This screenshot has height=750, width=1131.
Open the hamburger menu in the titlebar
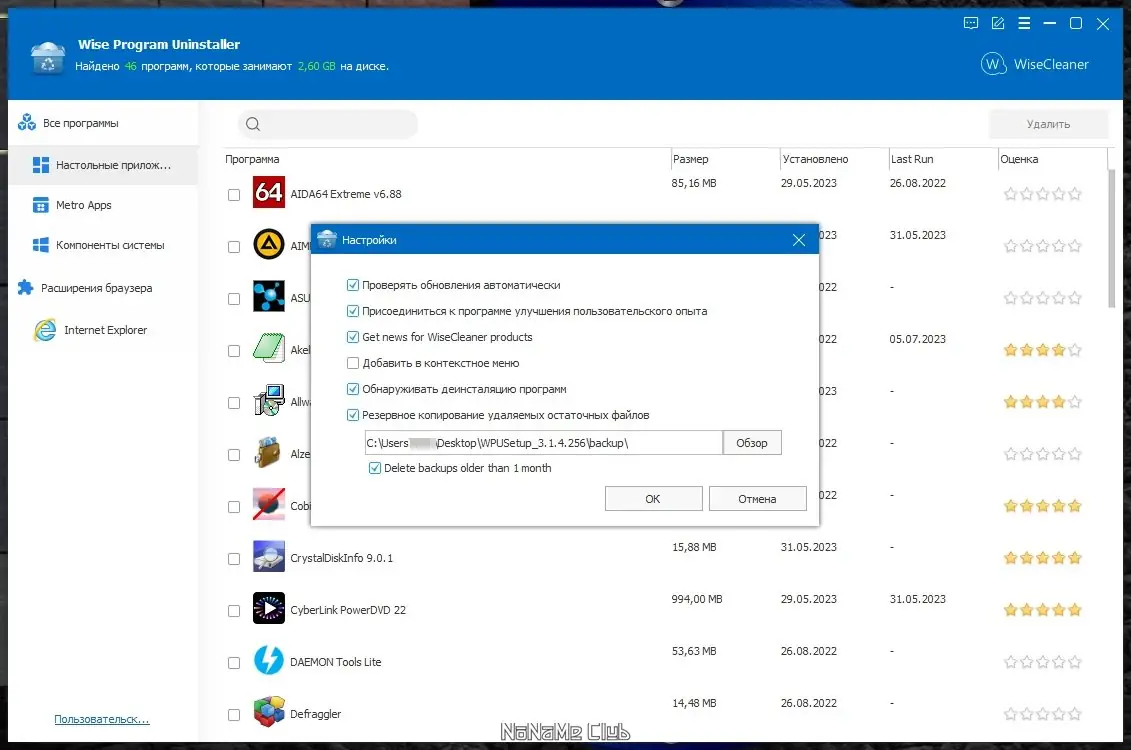(x=1023, y=22)
